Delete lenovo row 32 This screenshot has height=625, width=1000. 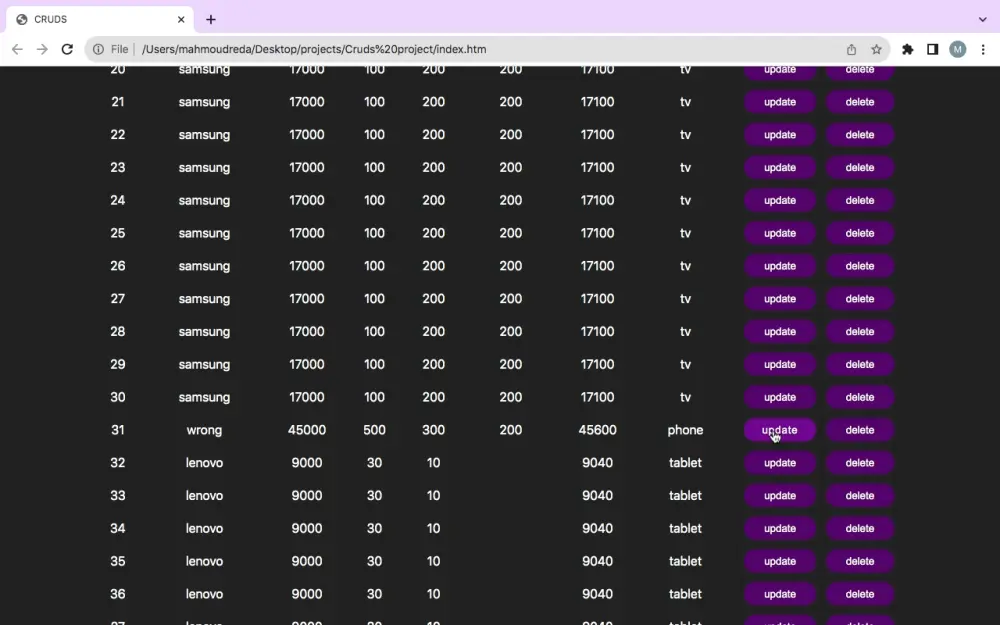(x=860, y=463)
